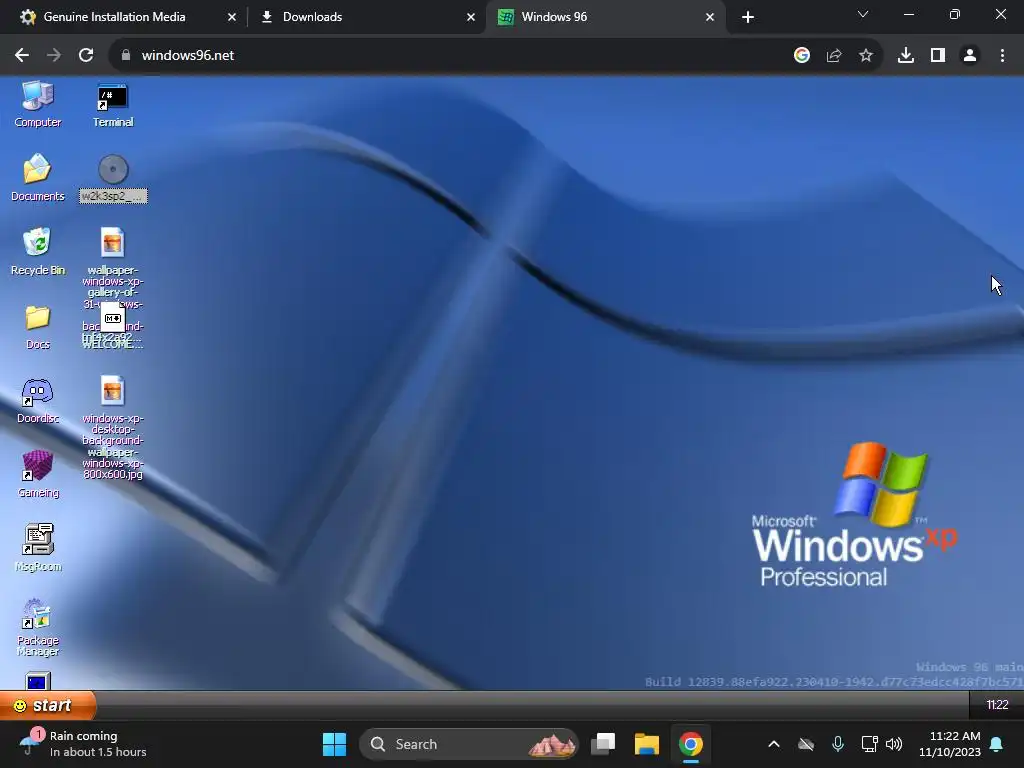Open the Docs folder icon
Viewport: 1024px width, 768px height.
click(37, 326)
